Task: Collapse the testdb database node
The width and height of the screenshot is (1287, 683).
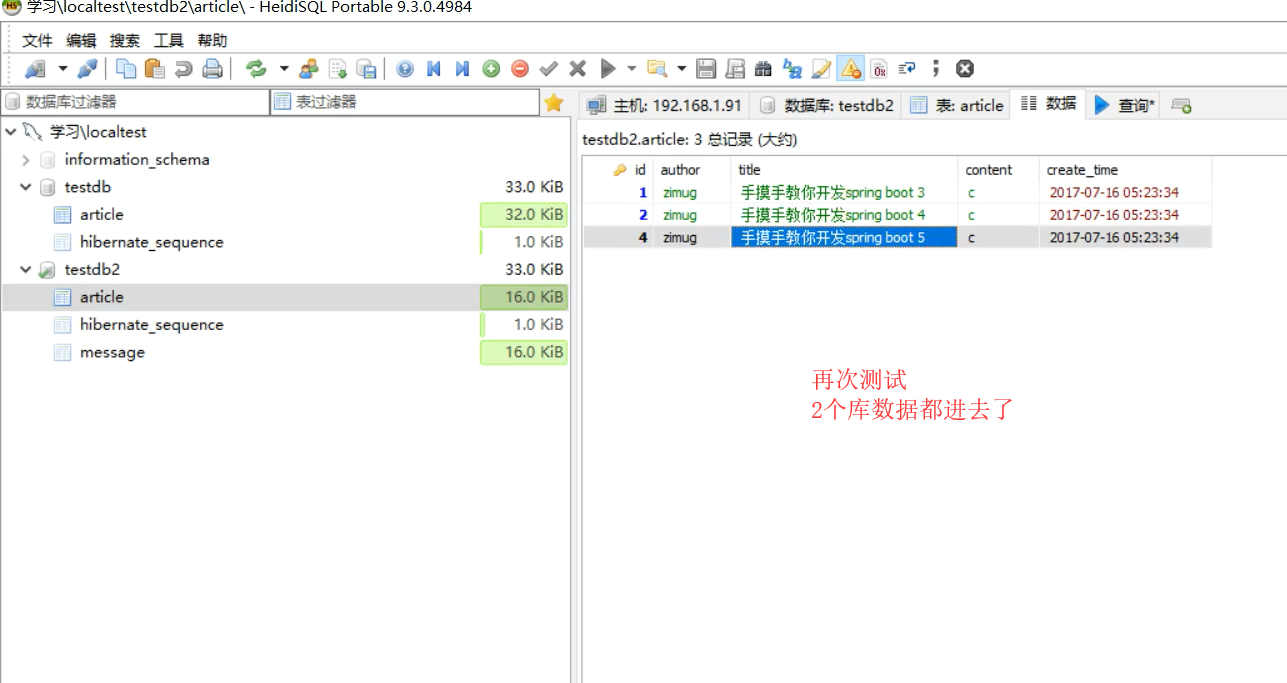Action: (x=26, y=187)
